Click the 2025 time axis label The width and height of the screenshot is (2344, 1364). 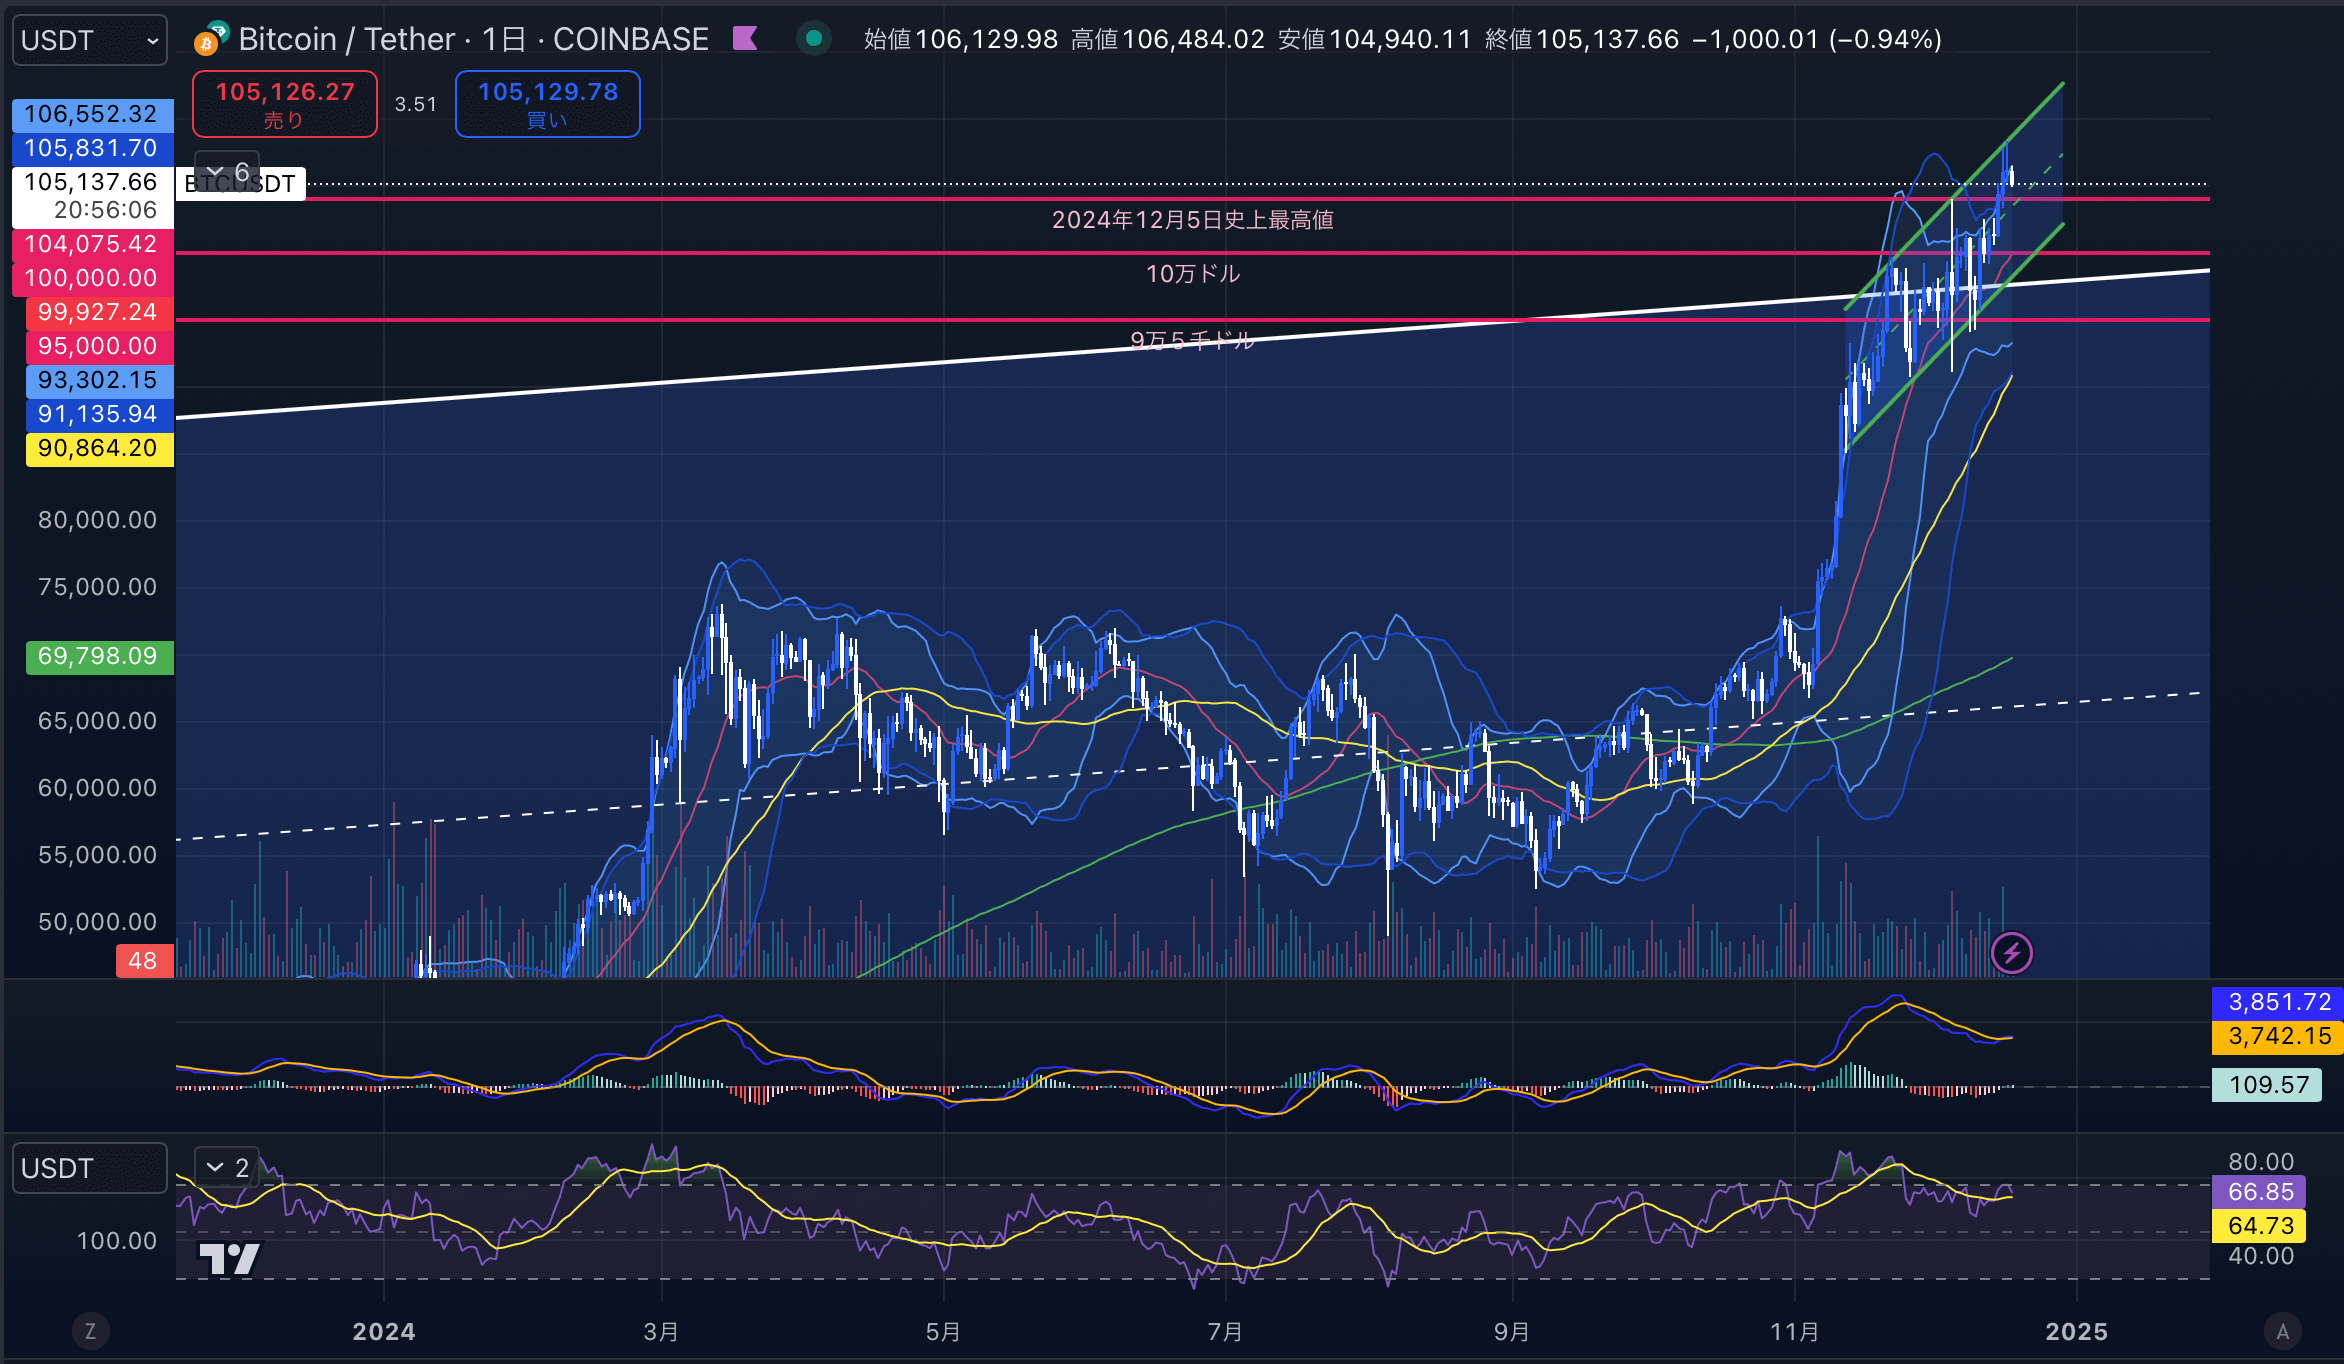2077,1332
